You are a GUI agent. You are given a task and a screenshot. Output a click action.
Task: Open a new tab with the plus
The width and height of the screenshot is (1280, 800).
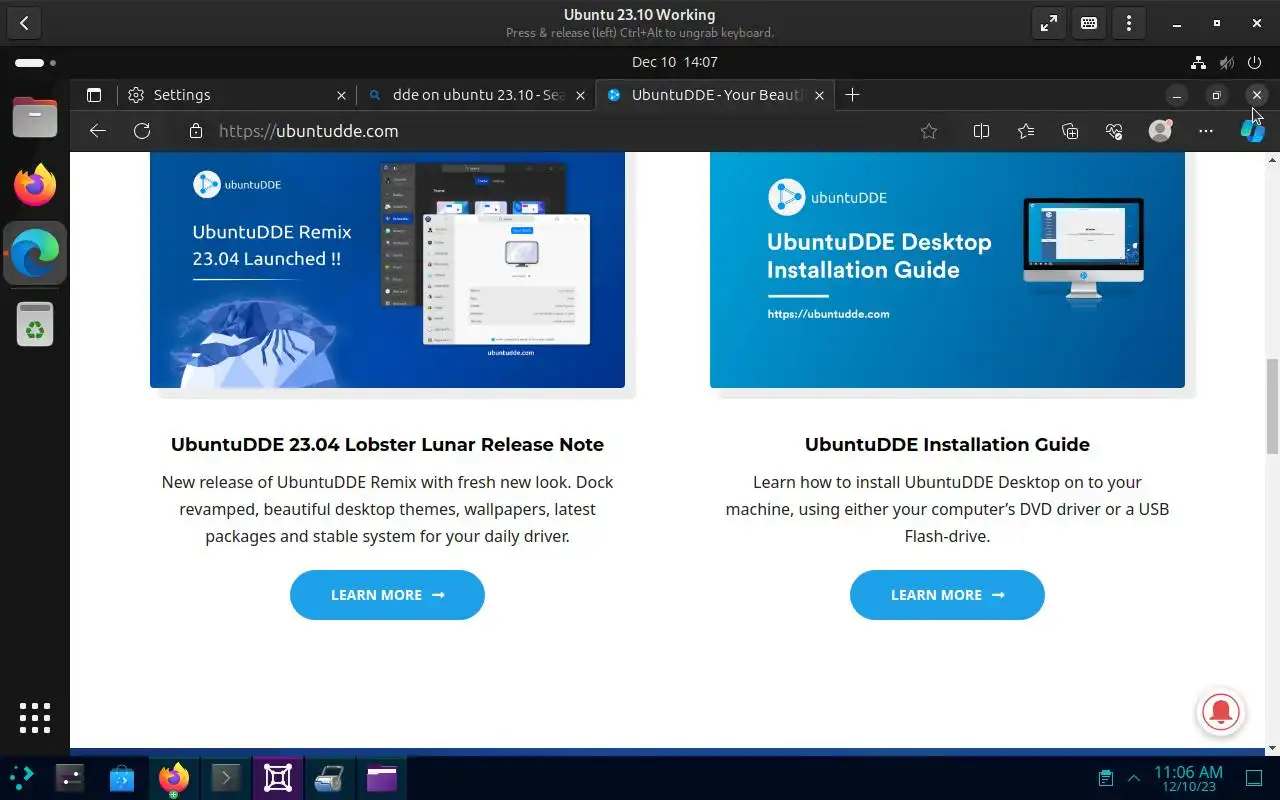[852, 95]
